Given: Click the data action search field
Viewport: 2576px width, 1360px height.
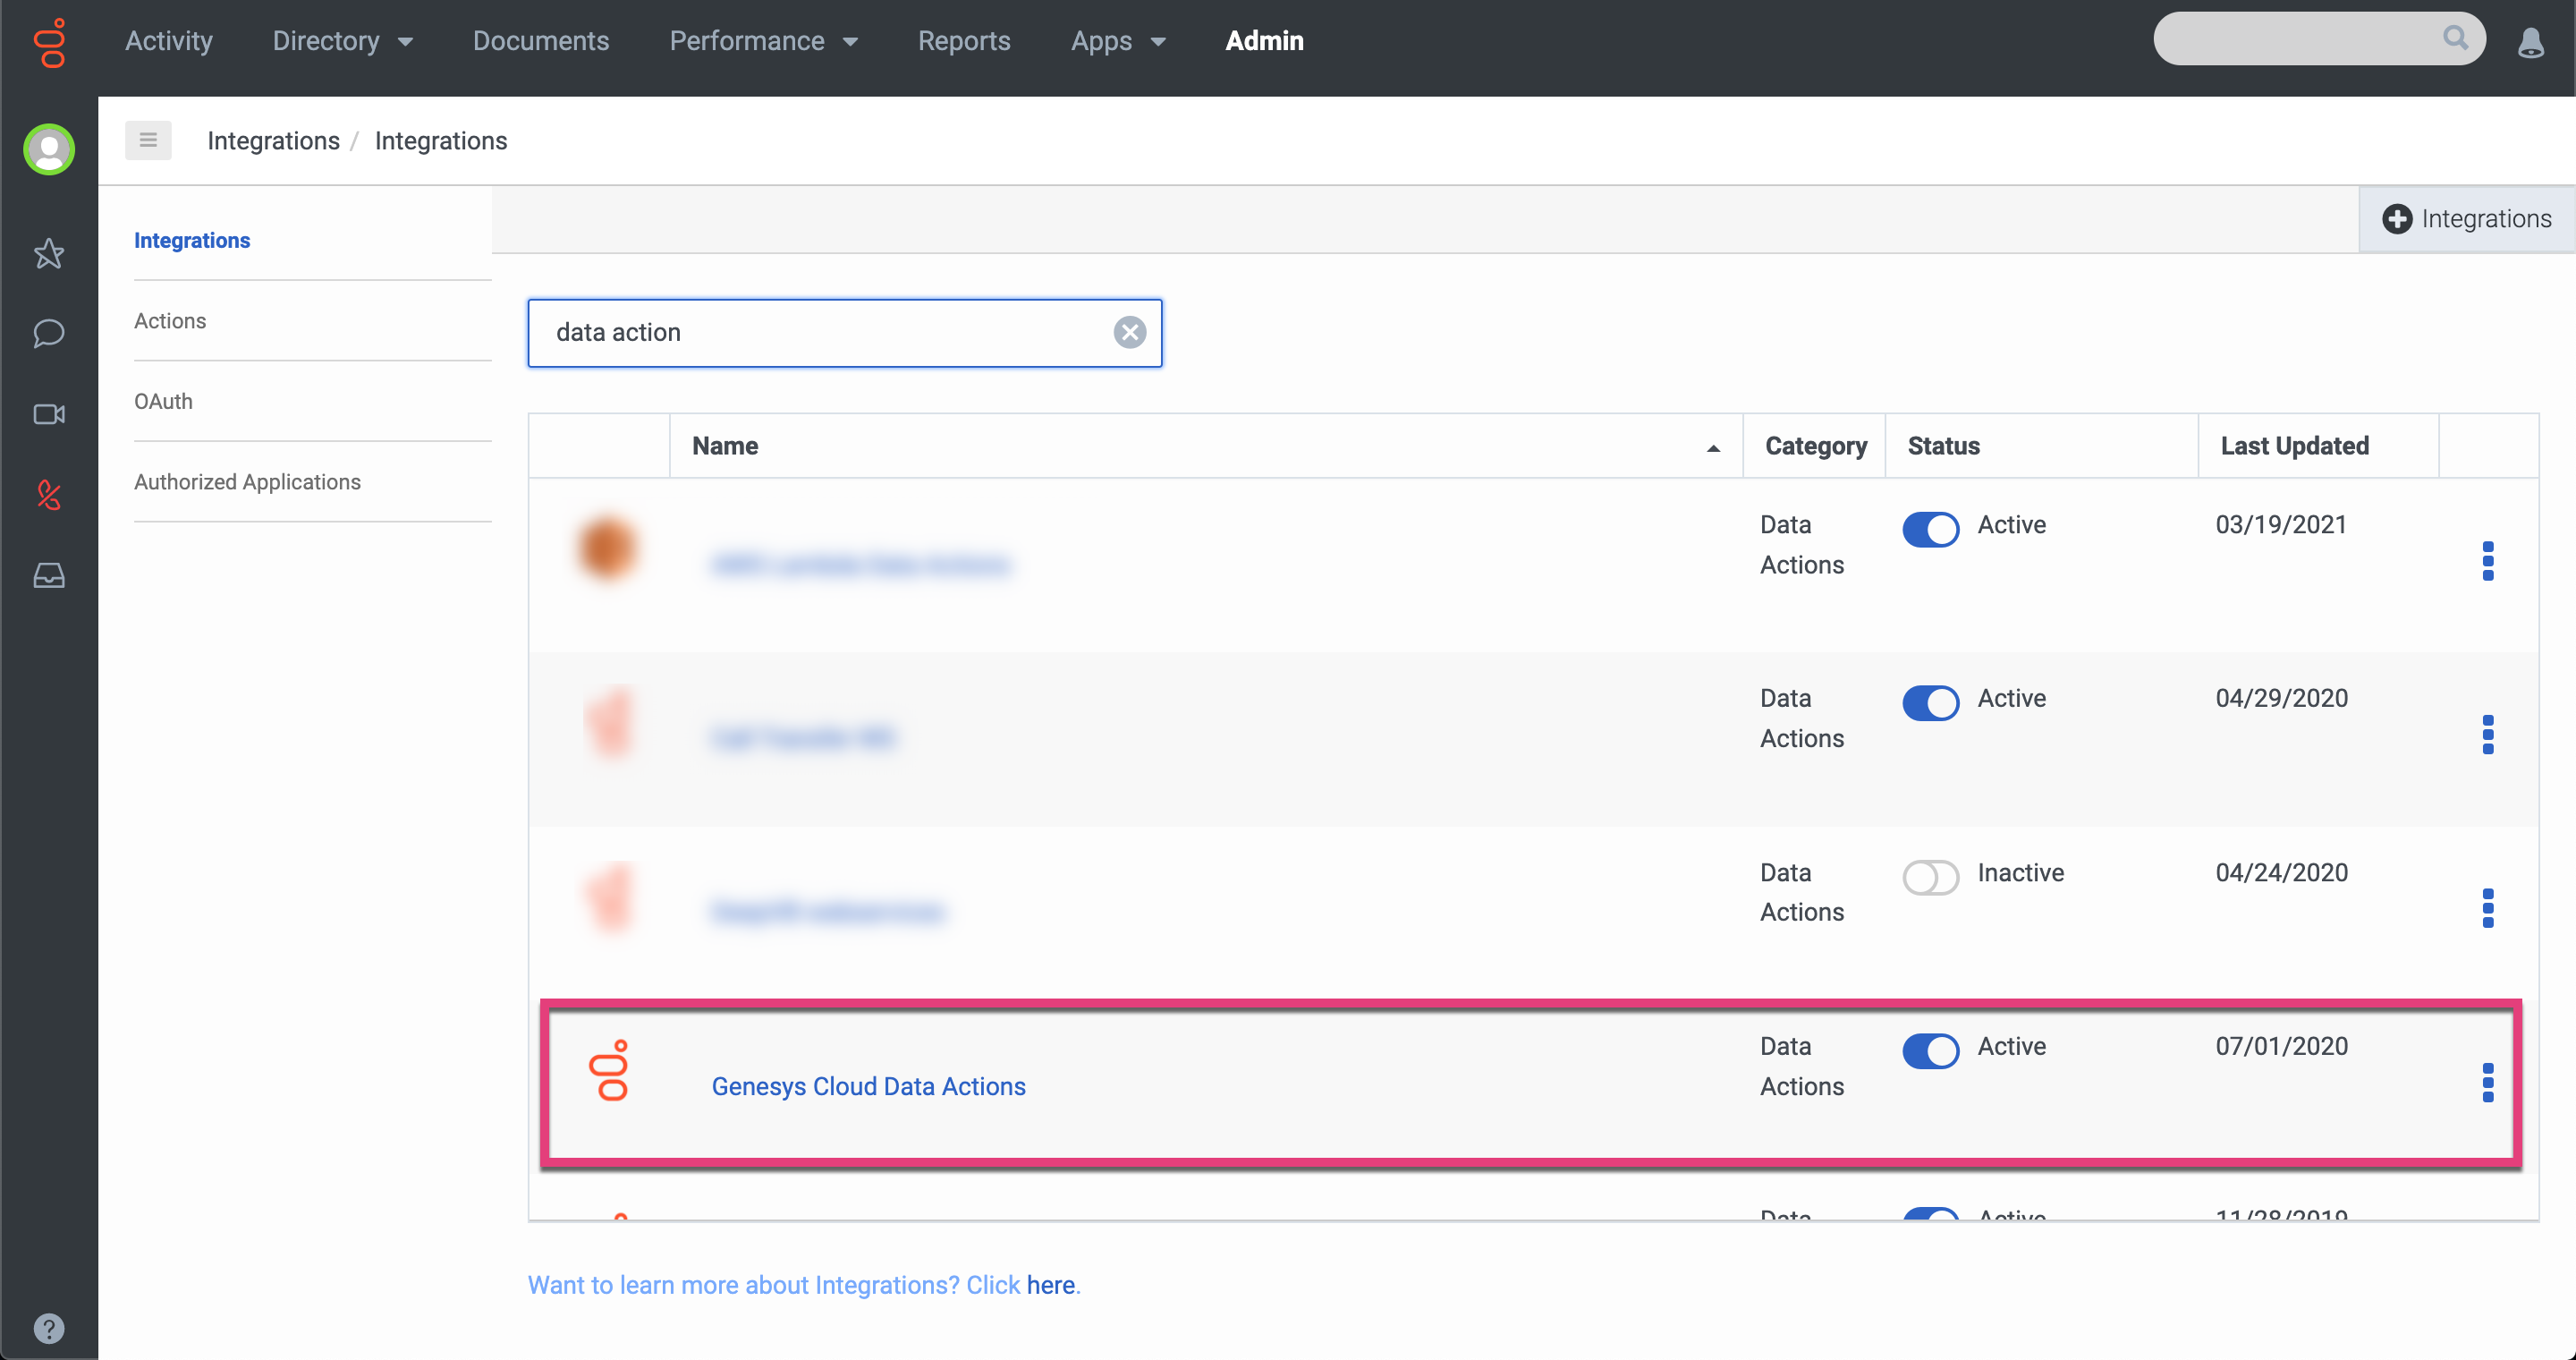Looking at the screenshot, I should point(820,332).
